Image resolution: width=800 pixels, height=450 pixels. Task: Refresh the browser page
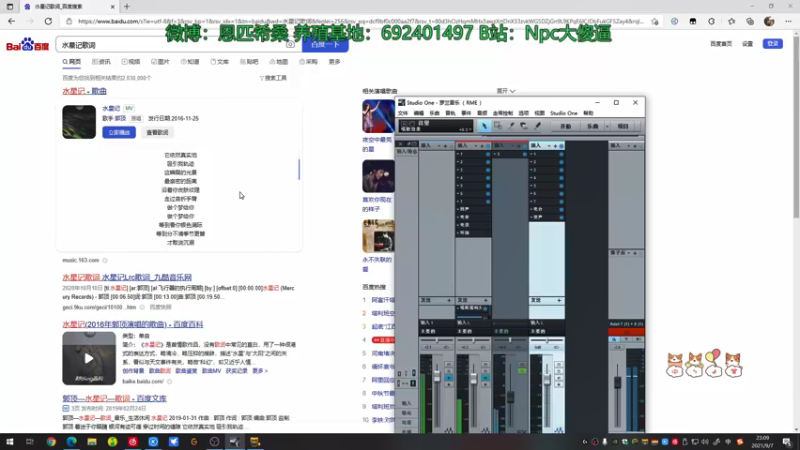click(x=48, y=21)
